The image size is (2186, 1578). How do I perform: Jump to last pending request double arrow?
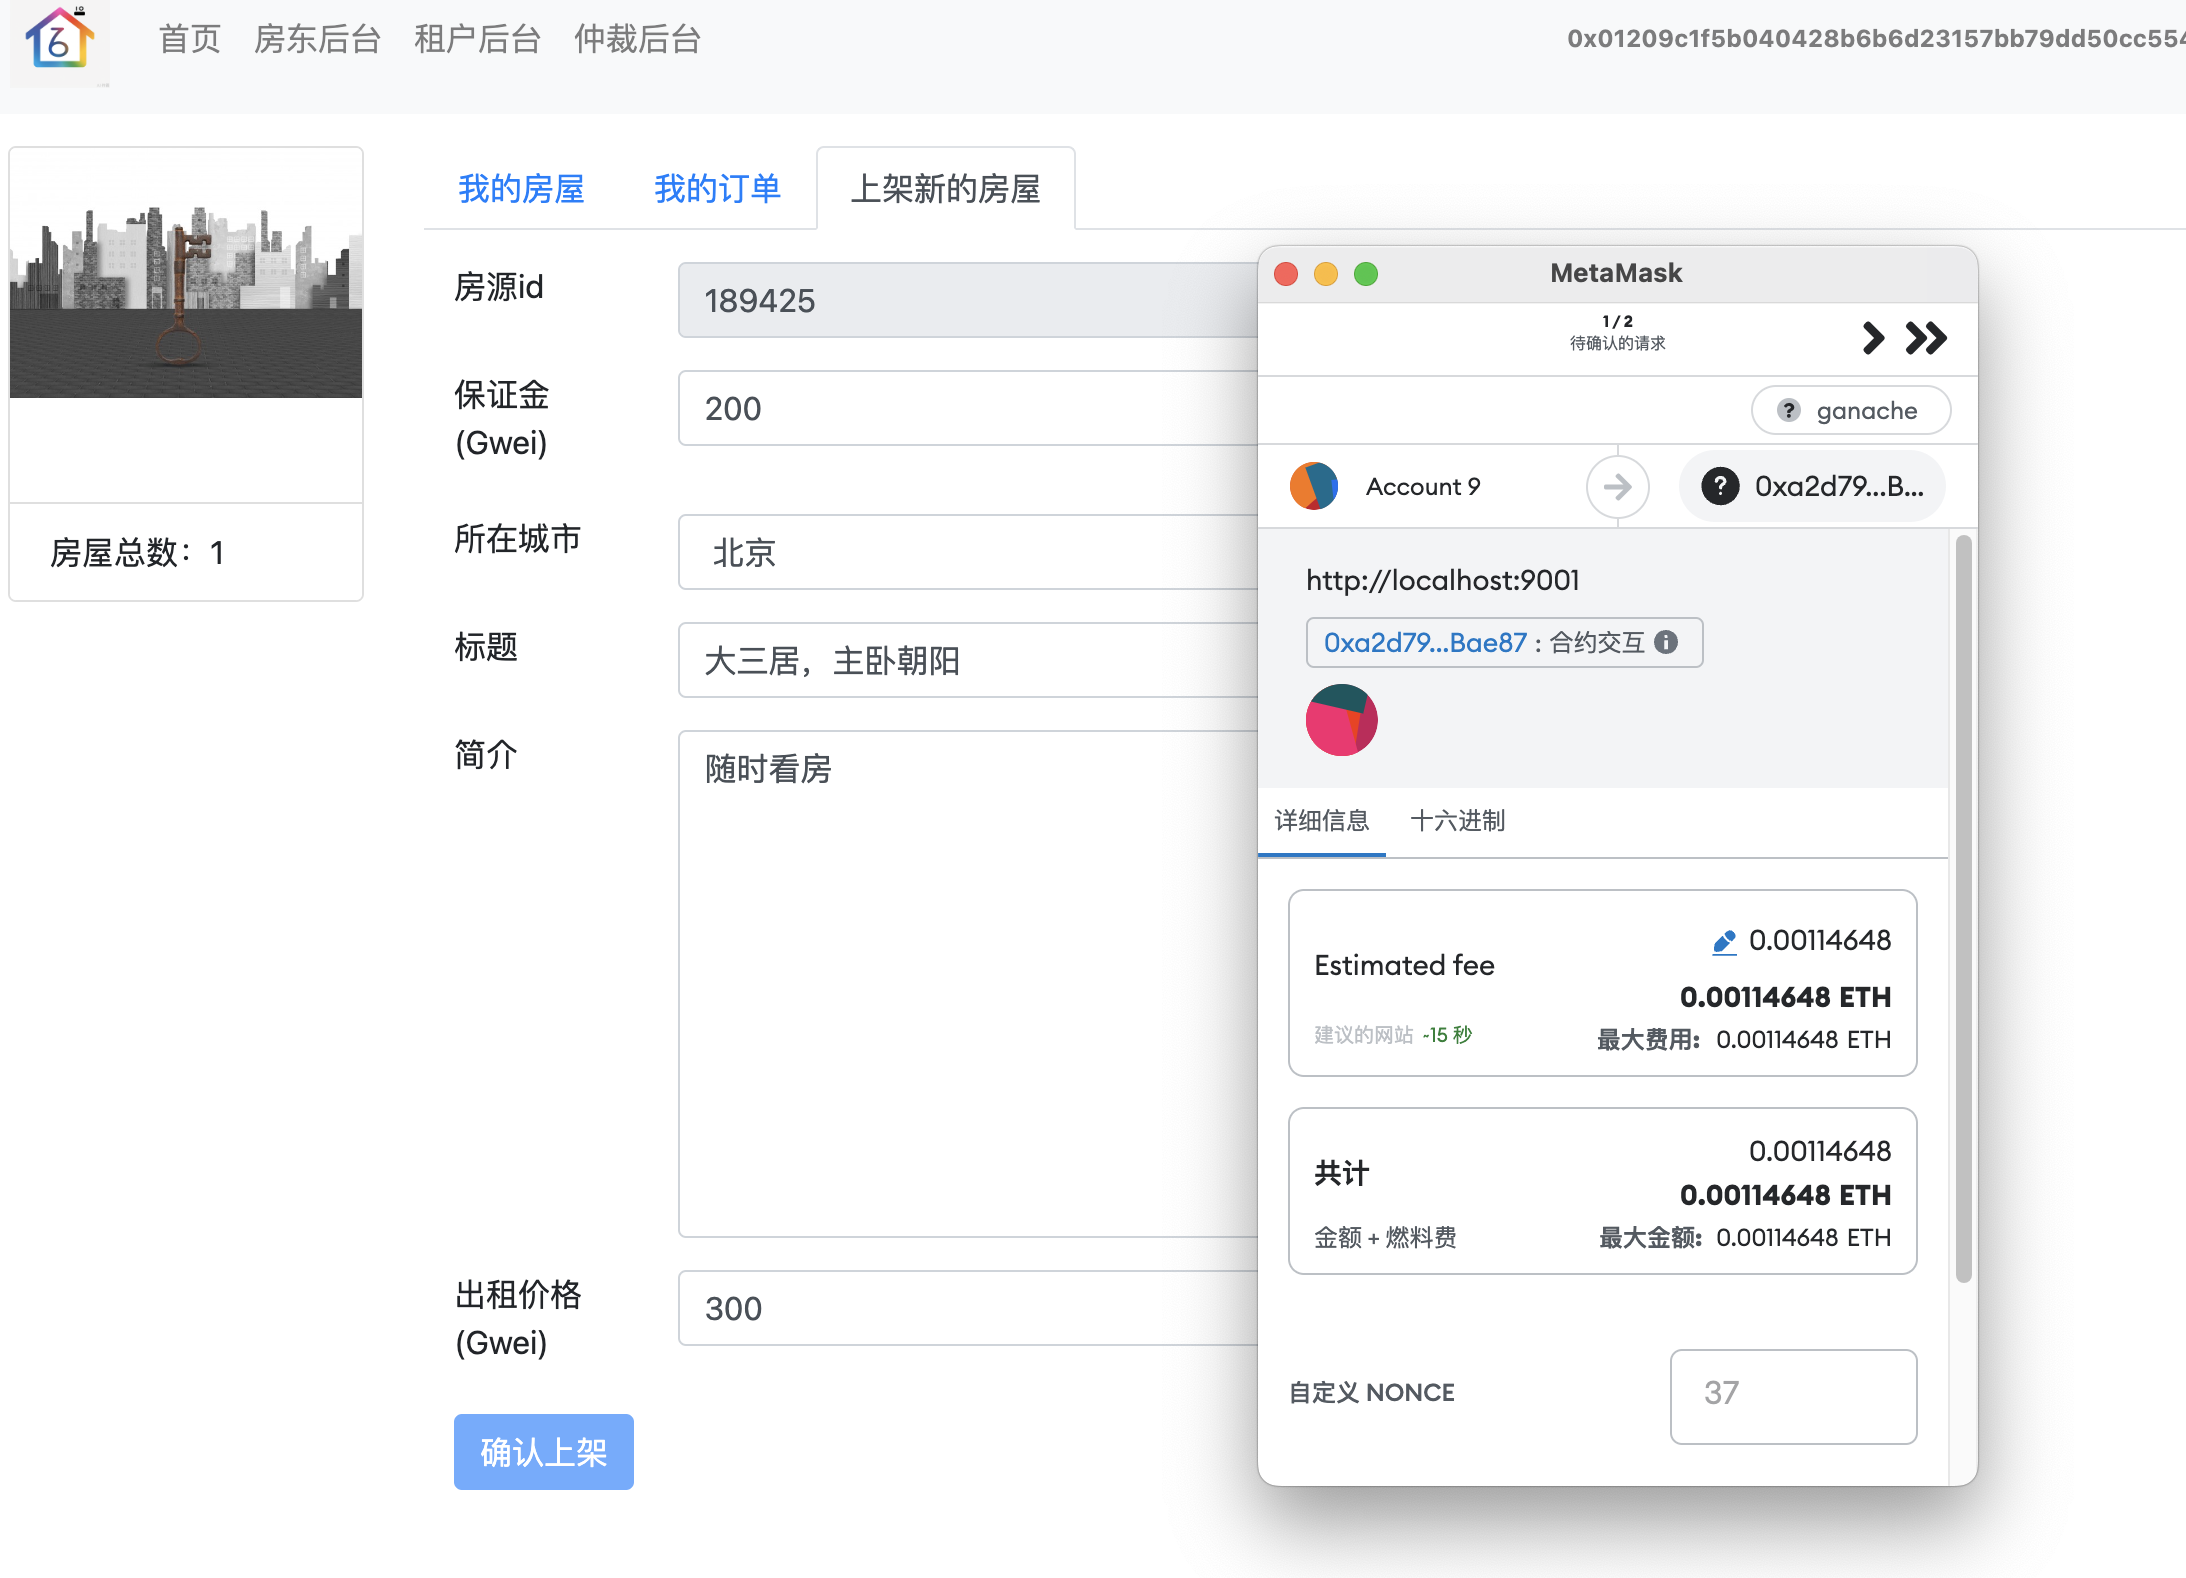click(x=1926, y=338)
